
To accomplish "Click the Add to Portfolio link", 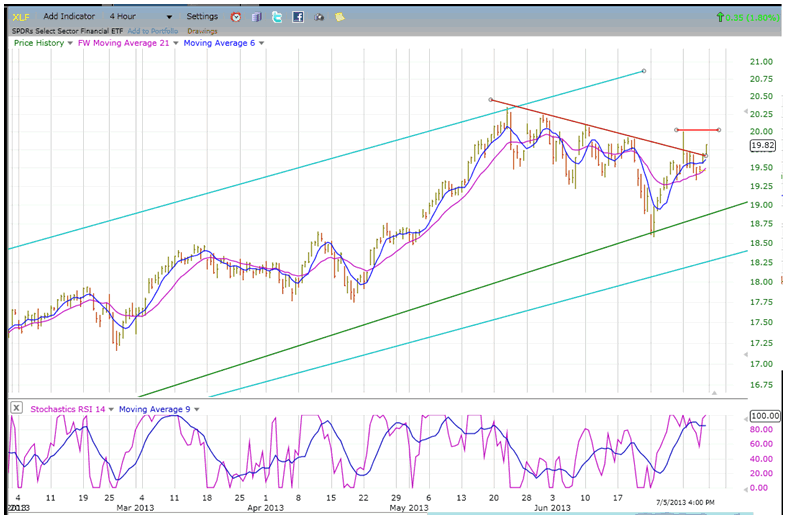I will (154, 31).
